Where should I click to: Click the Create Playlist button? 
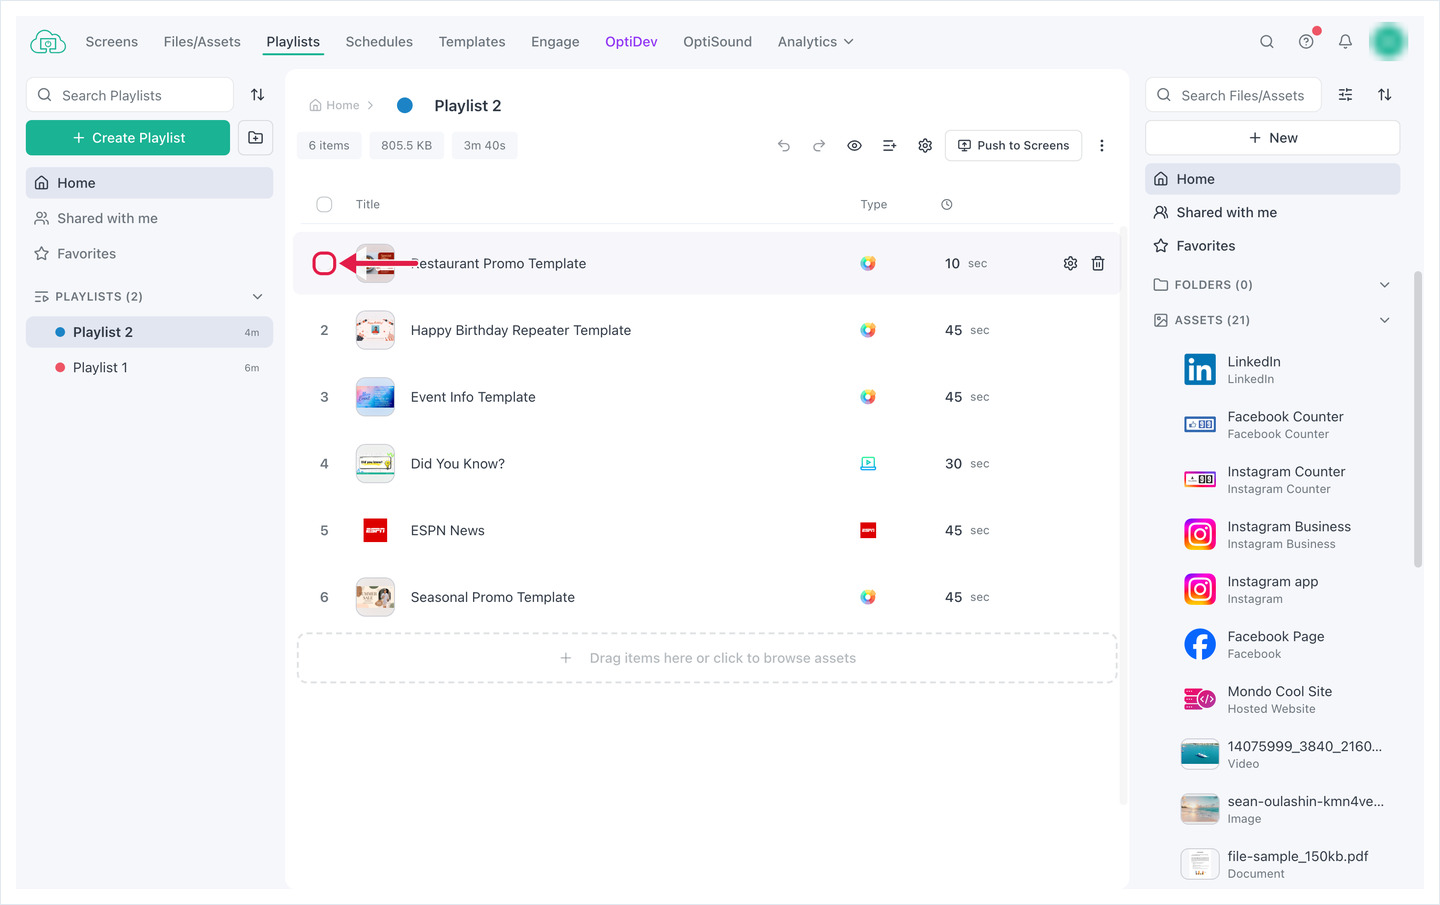point(128,138)
